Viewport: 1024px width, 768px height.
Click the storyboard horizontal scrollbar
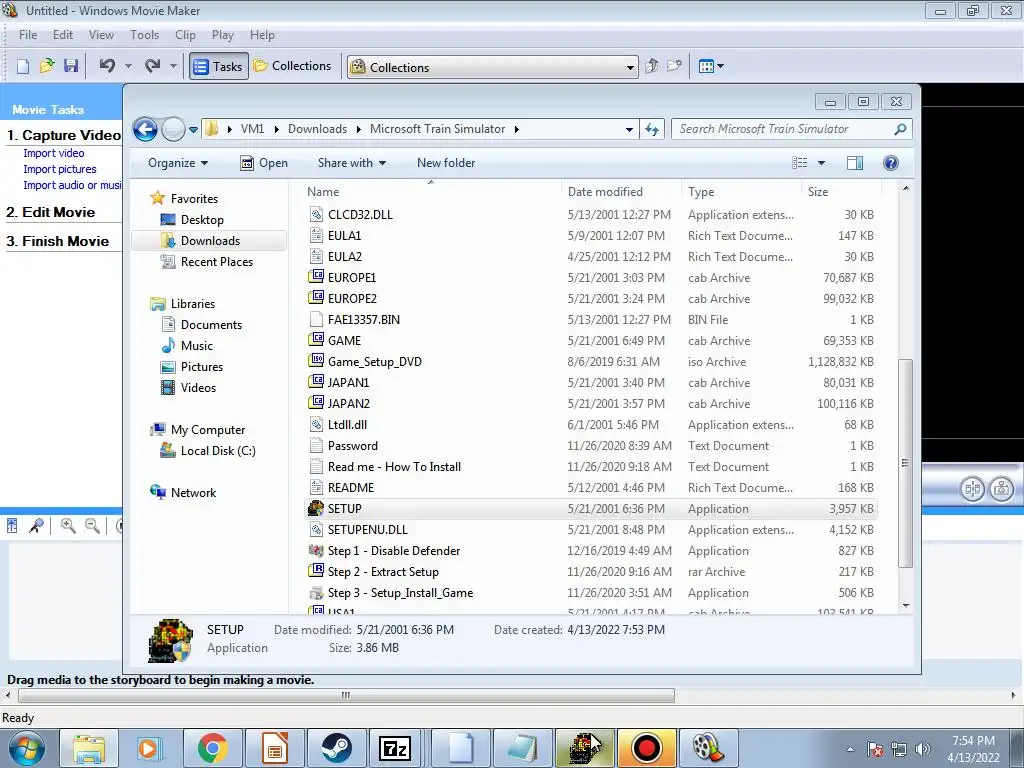(346, 696)
